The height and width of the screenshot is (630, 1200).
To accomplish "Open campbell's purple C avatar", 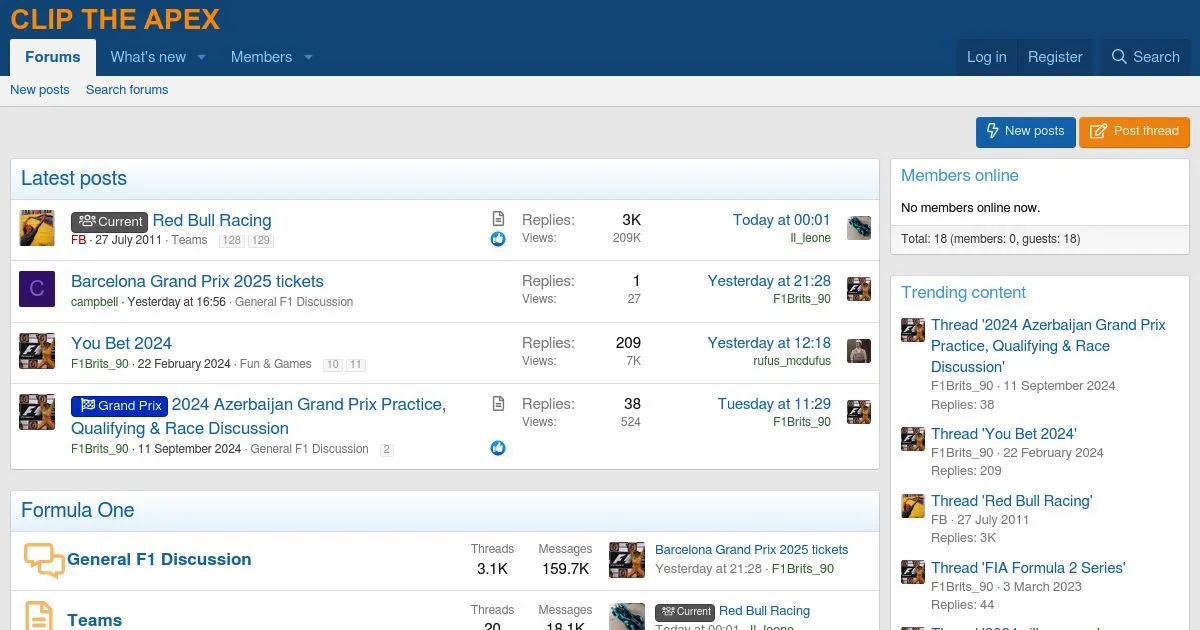I will (x=37, y=289).
